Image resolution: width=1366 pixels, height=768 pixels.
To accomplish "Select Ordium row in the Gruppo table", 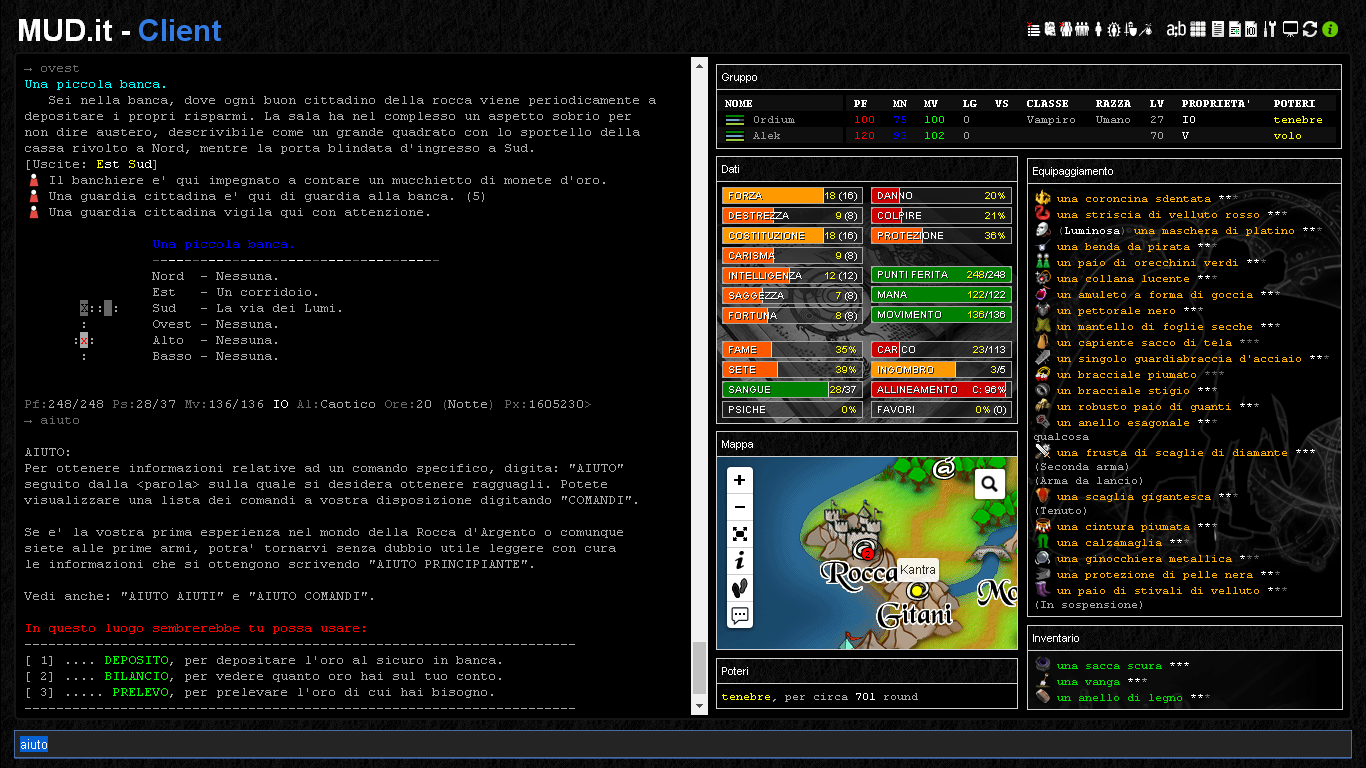I will pyautogui.click(x=1029, y=120).
